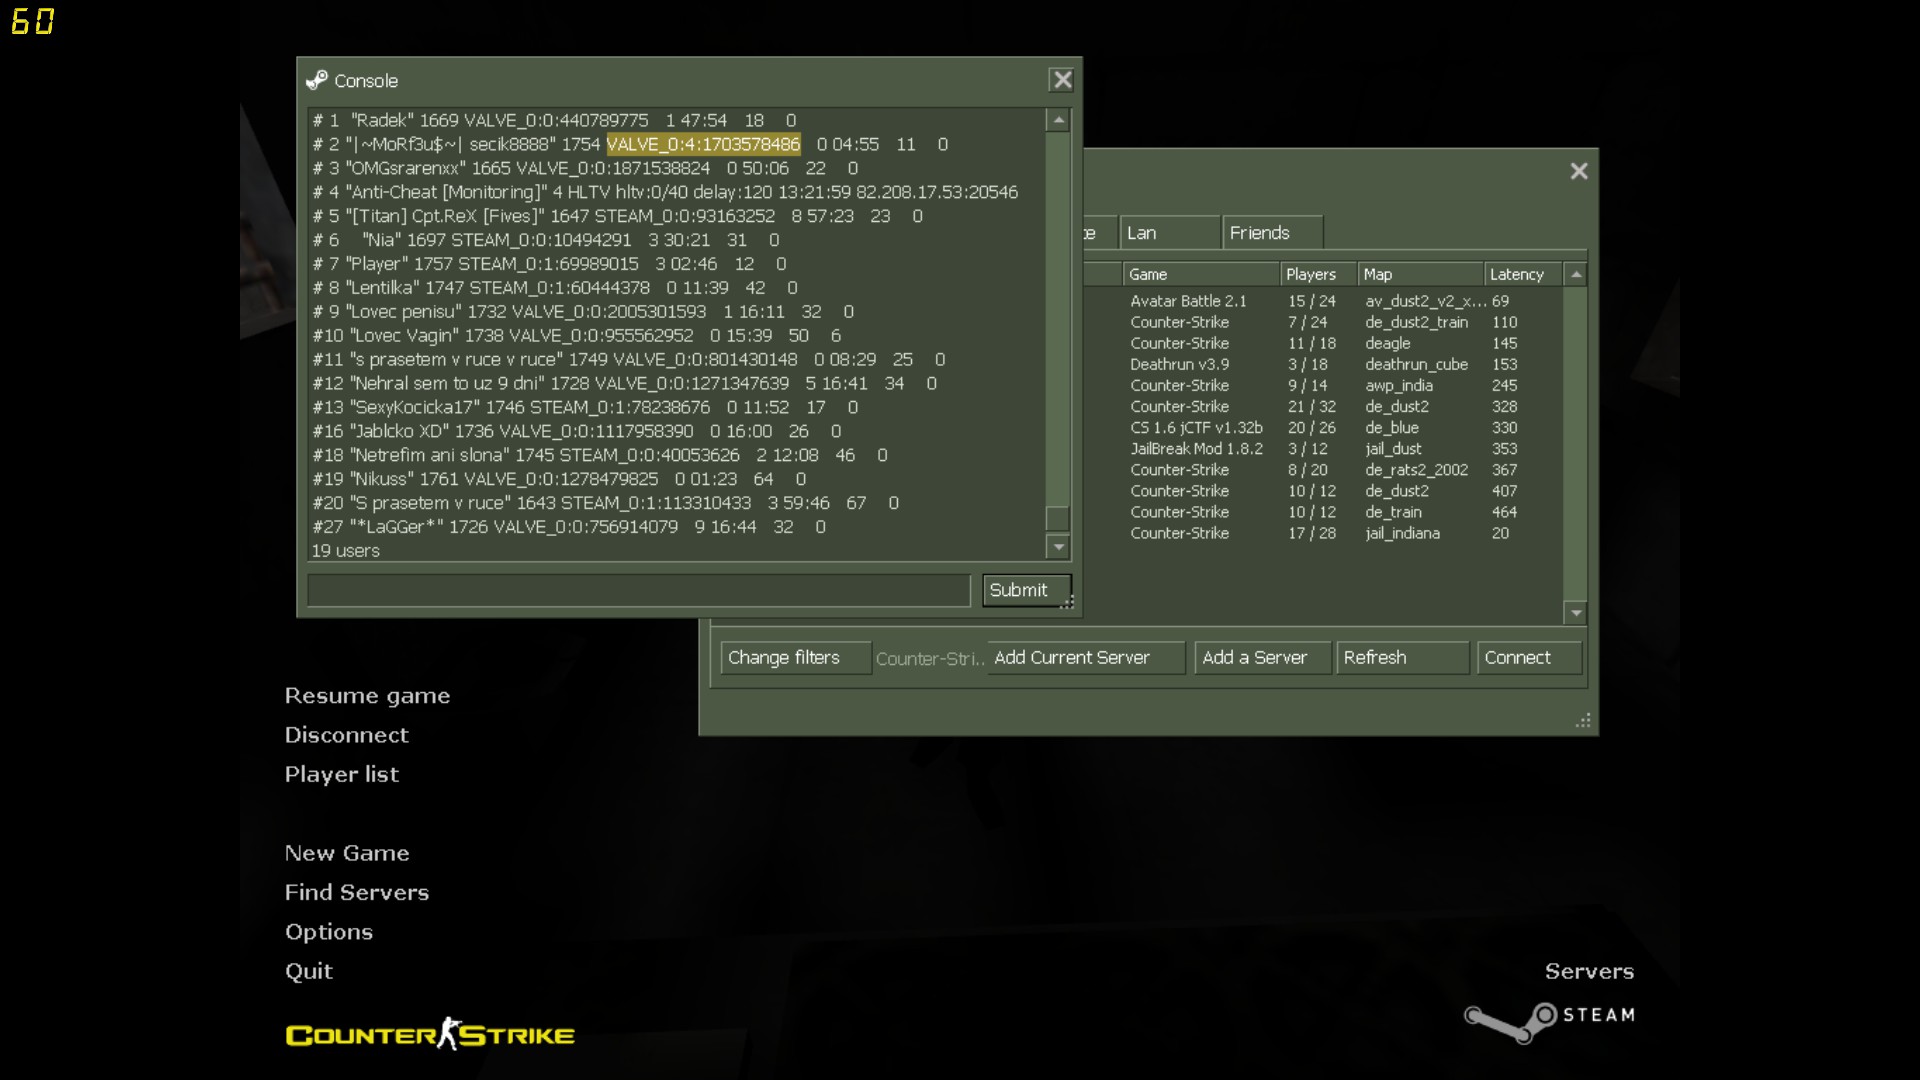1920x1080 pixels.
Task: Click the Steam icon in Console title
Action: coord(317,80)
